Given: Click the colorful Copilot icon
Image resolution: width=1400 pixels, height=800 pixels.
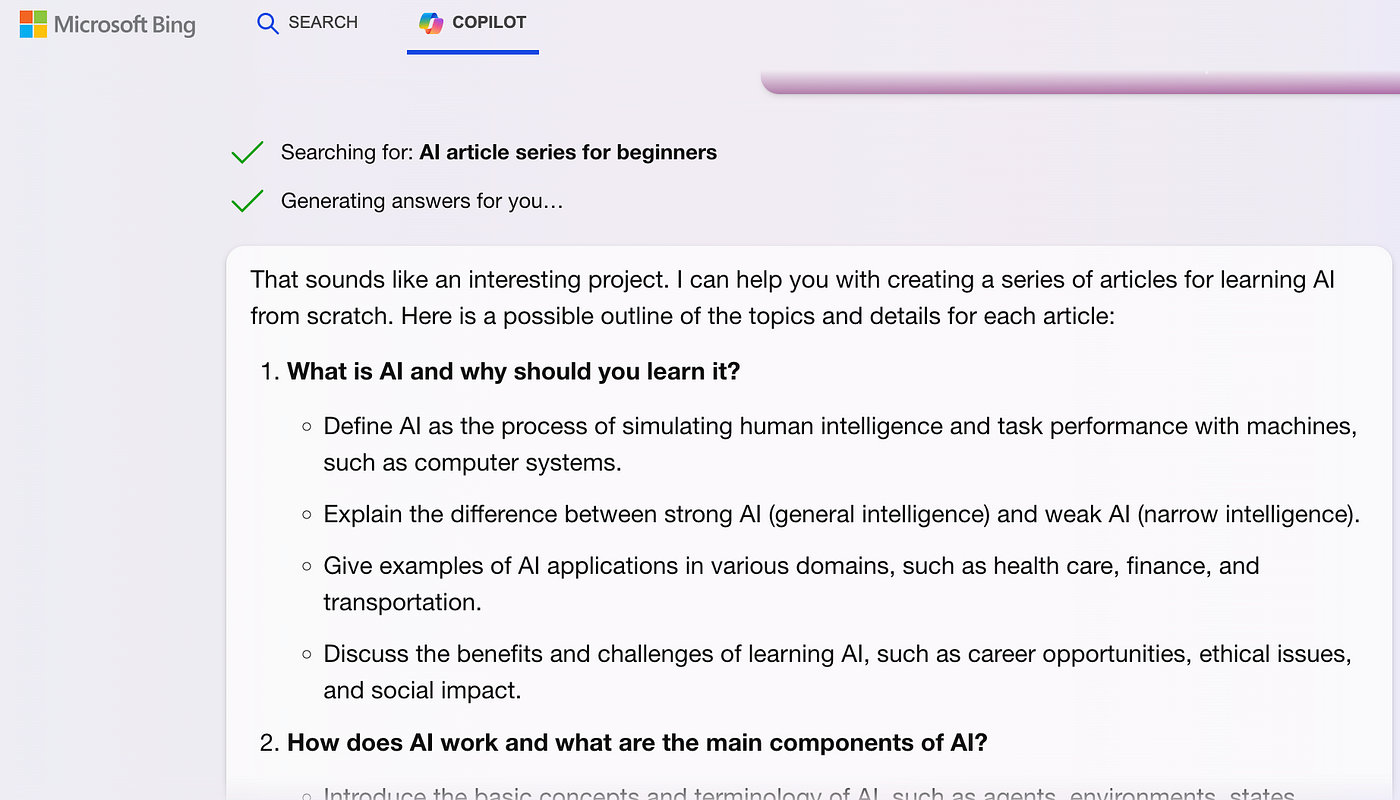Looking at the screenshot, I should pos(431,23).
